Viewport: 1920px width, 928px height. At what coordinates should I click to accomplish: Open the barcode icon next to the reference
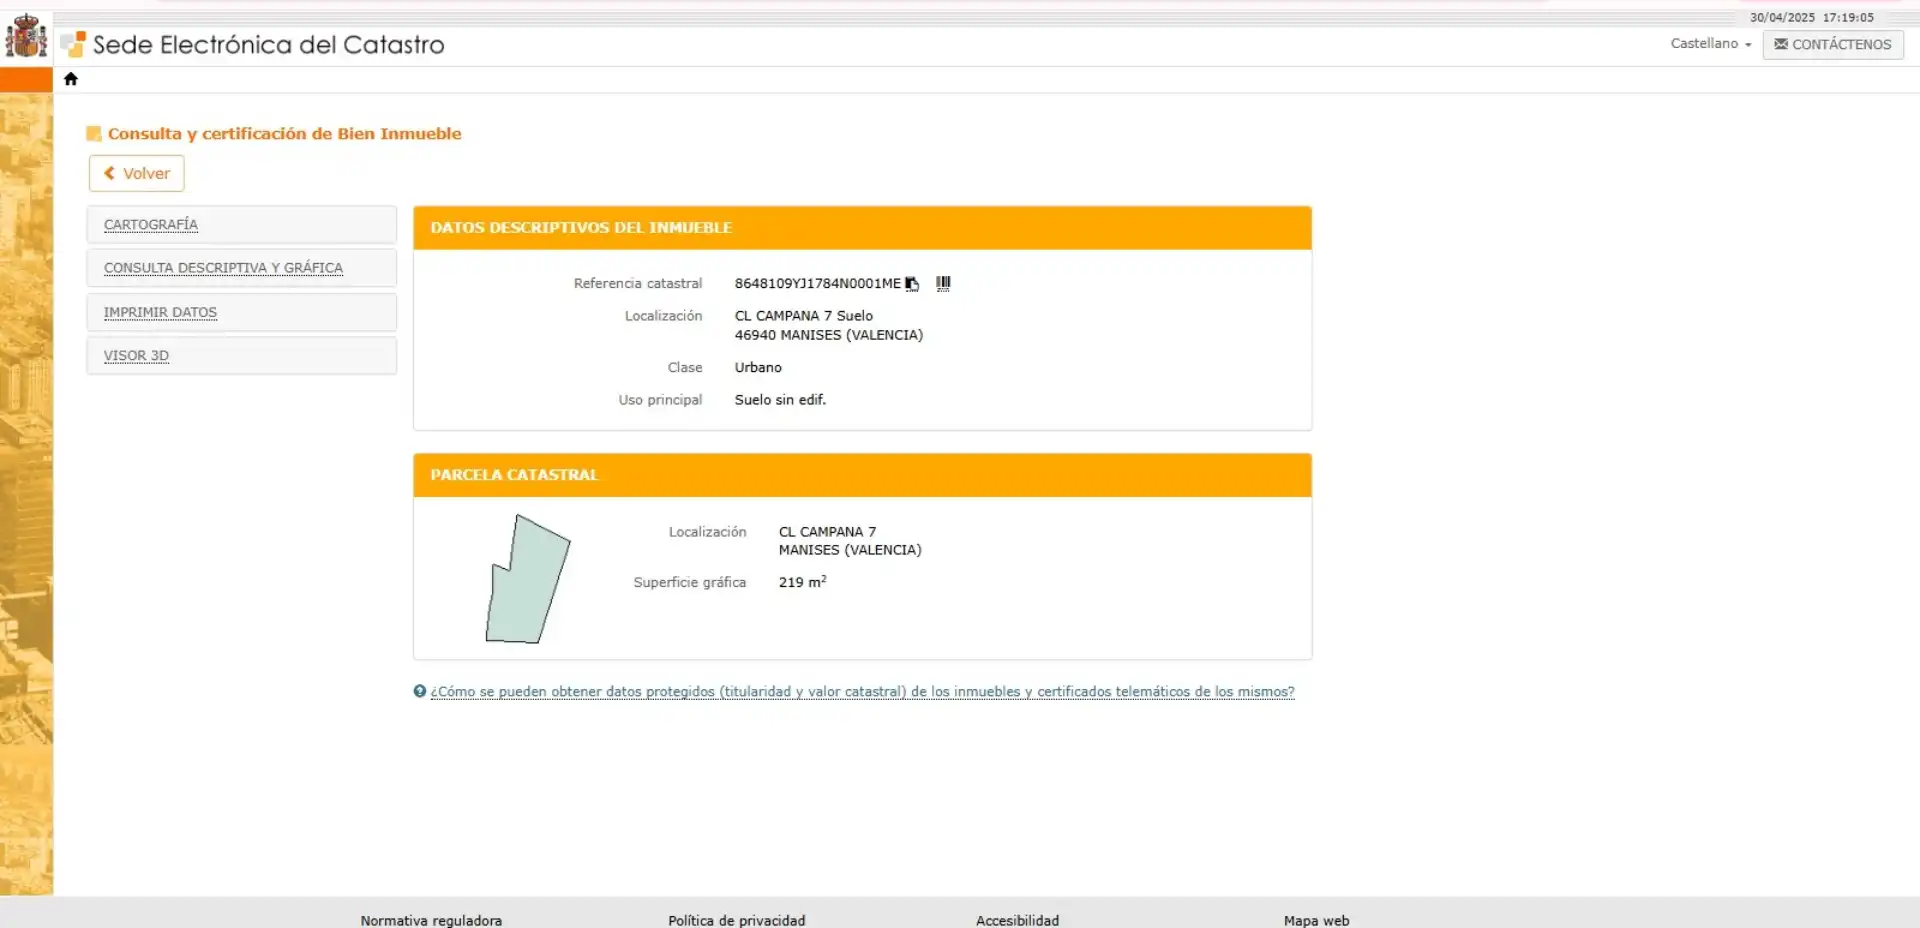[x=943, y=284]
